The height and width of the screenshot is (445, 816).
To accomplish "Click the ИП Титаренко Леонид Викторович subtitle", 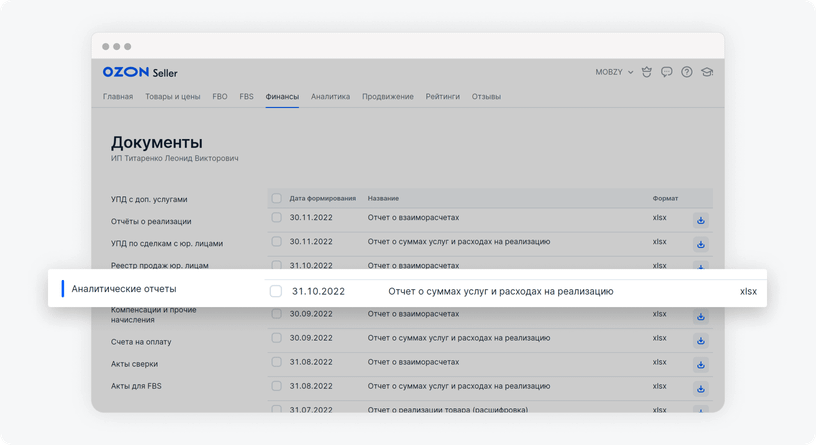I will [x=174, y=158].
